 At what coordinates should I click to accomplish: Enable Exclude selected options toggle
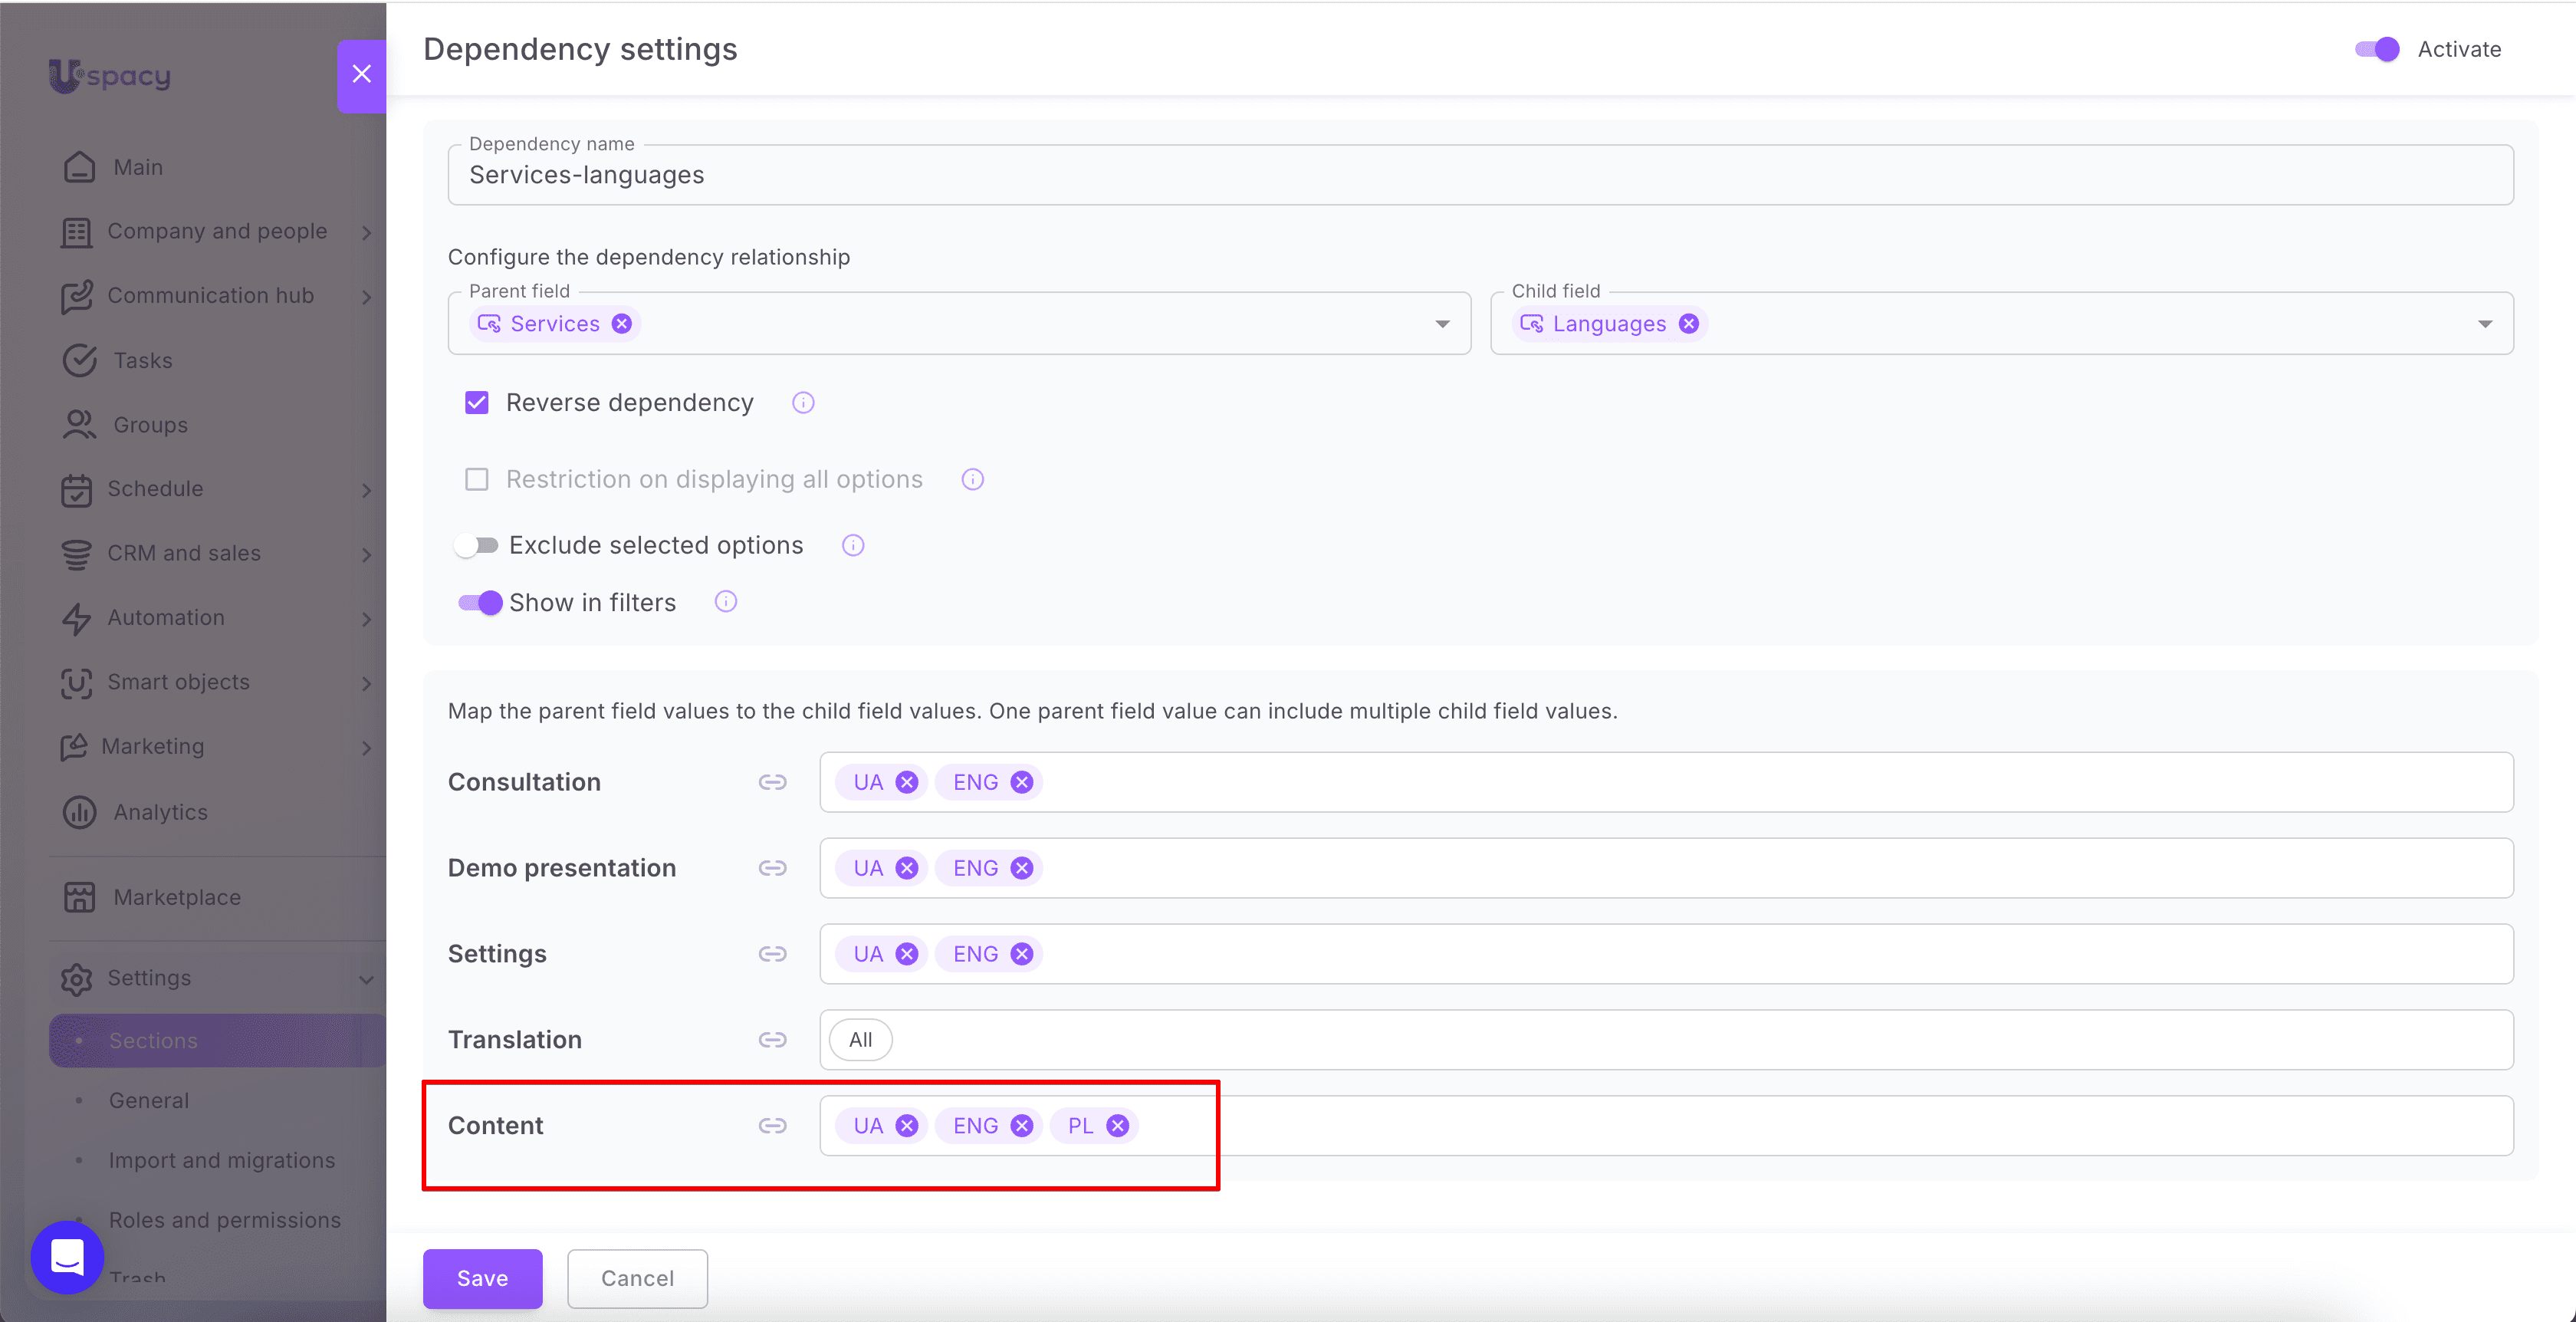click(477, 545)
